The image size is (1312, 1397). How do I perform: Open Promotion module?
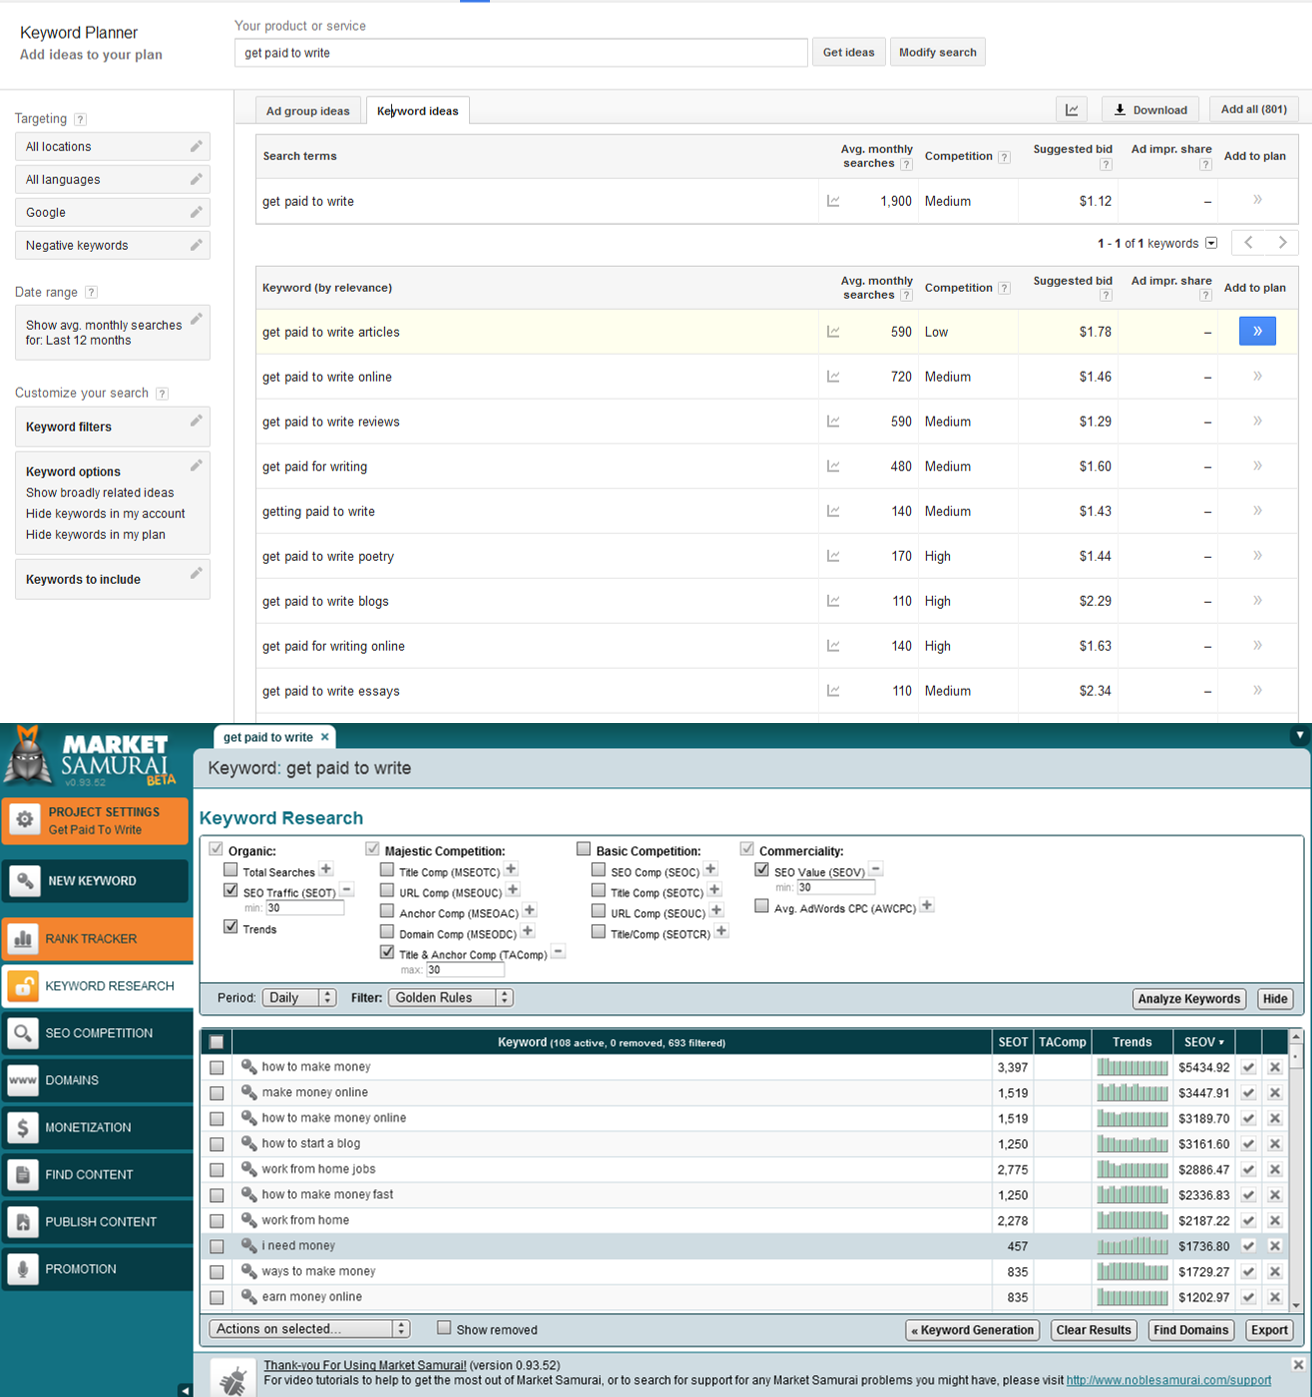tap(97, 1268)
